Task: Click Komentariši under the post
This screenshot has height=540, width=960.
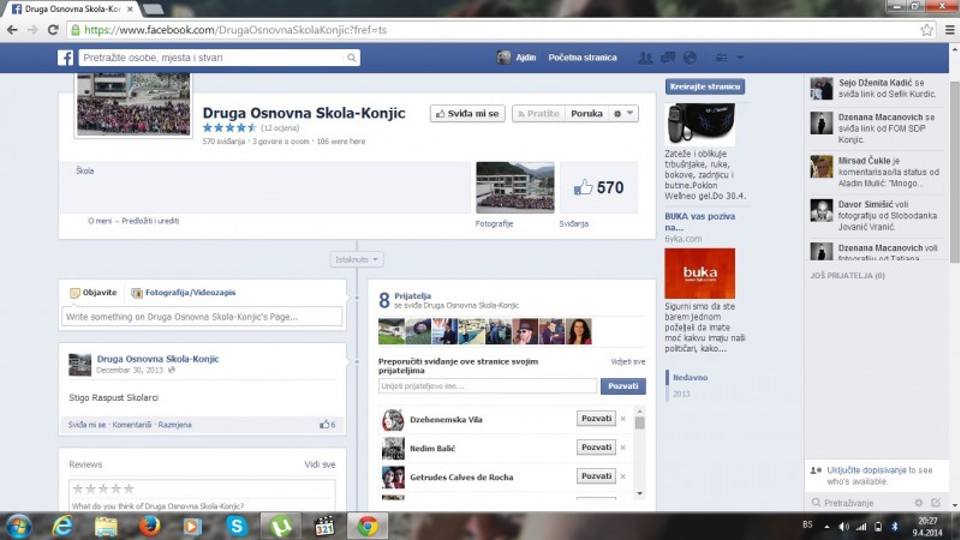Action: click(x=132, y=424)
